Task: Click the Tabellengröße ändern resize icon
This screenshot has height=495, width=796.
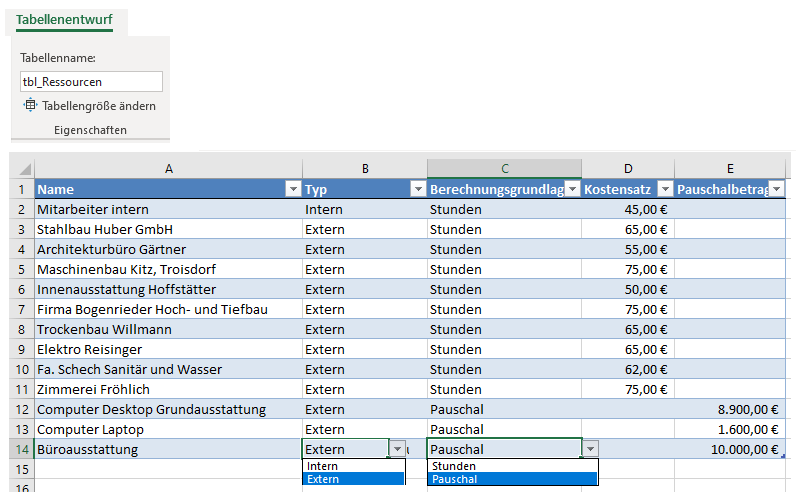Action: click(x=30, y=105)
